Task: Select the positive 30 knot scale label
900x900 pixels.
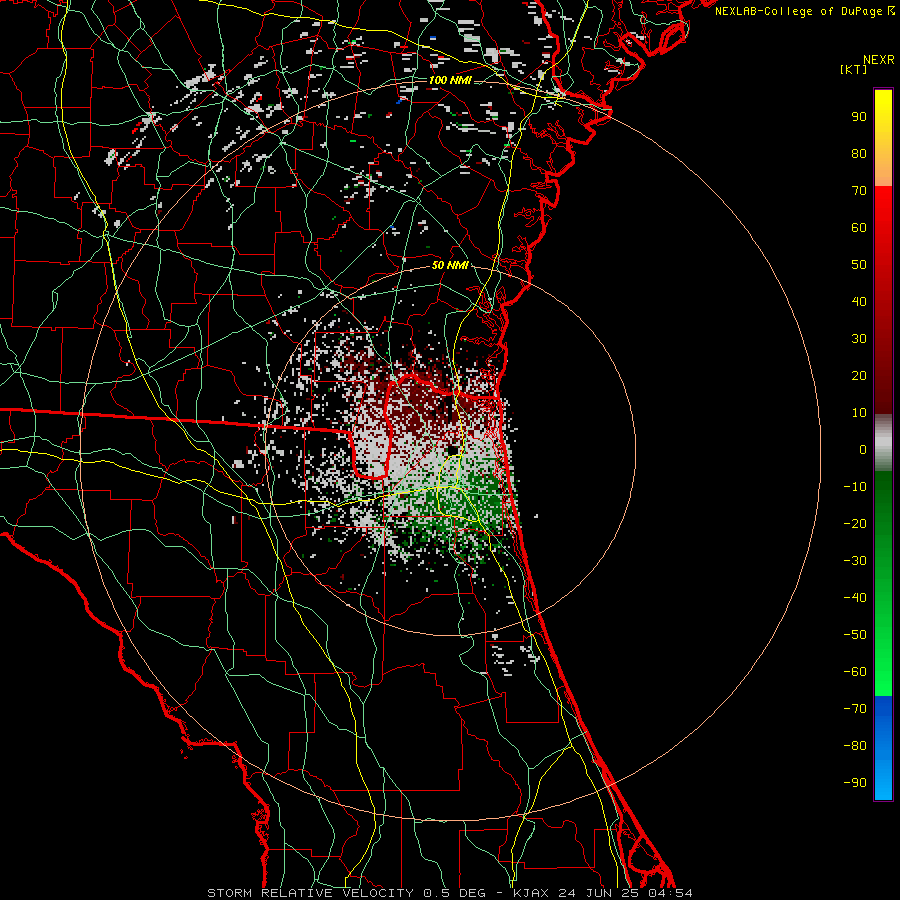Action: point(859,339)
